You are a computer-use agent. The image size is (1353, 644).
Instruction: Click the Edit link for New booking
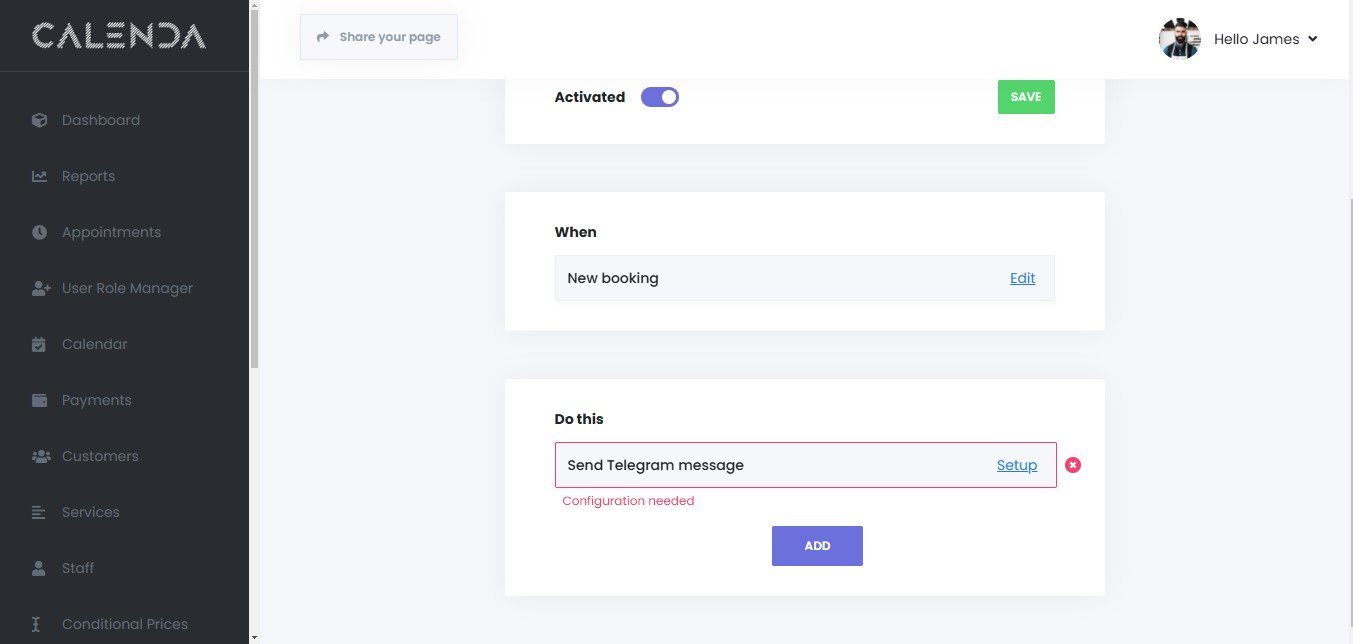[1022, 278]
